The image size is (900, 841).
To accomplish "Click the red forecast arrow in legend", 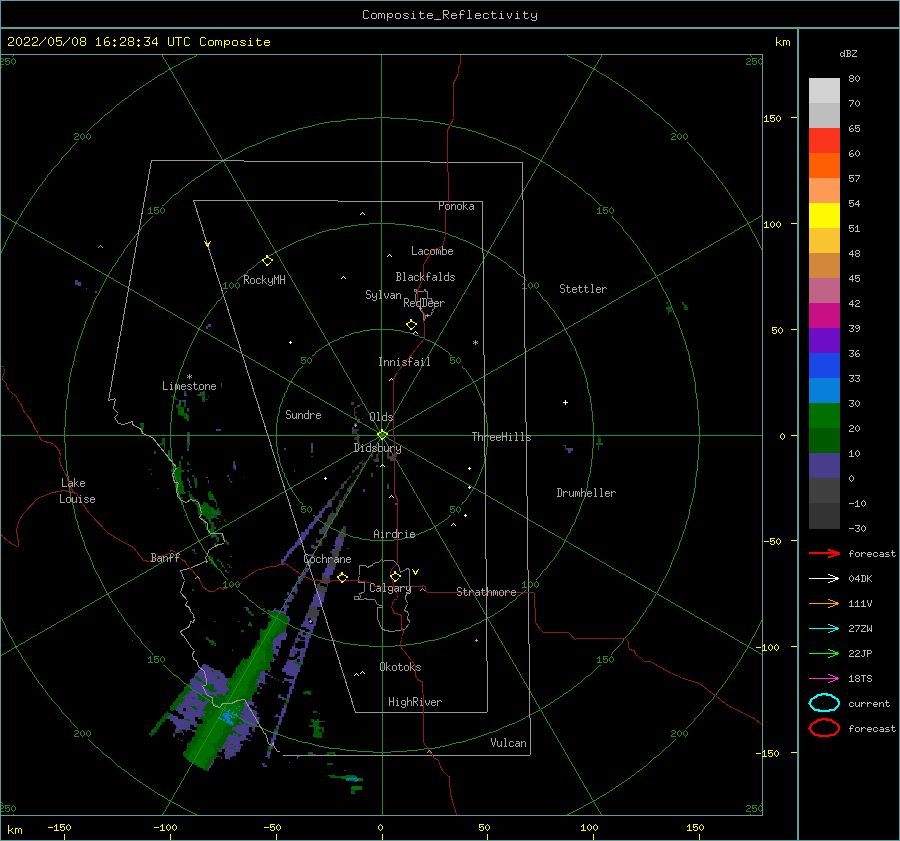I will (x=824, y=553).
